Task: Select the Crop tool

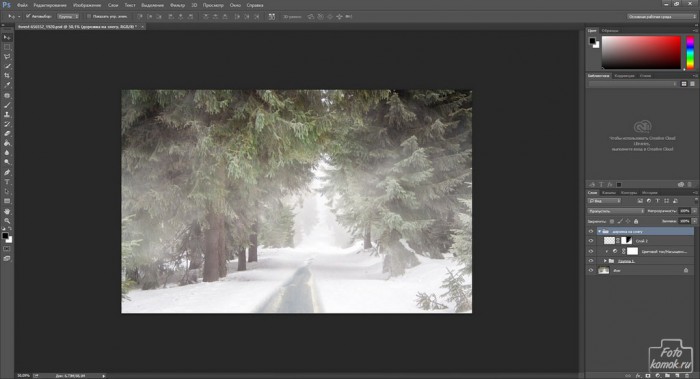Action: [x=7, y=75]
